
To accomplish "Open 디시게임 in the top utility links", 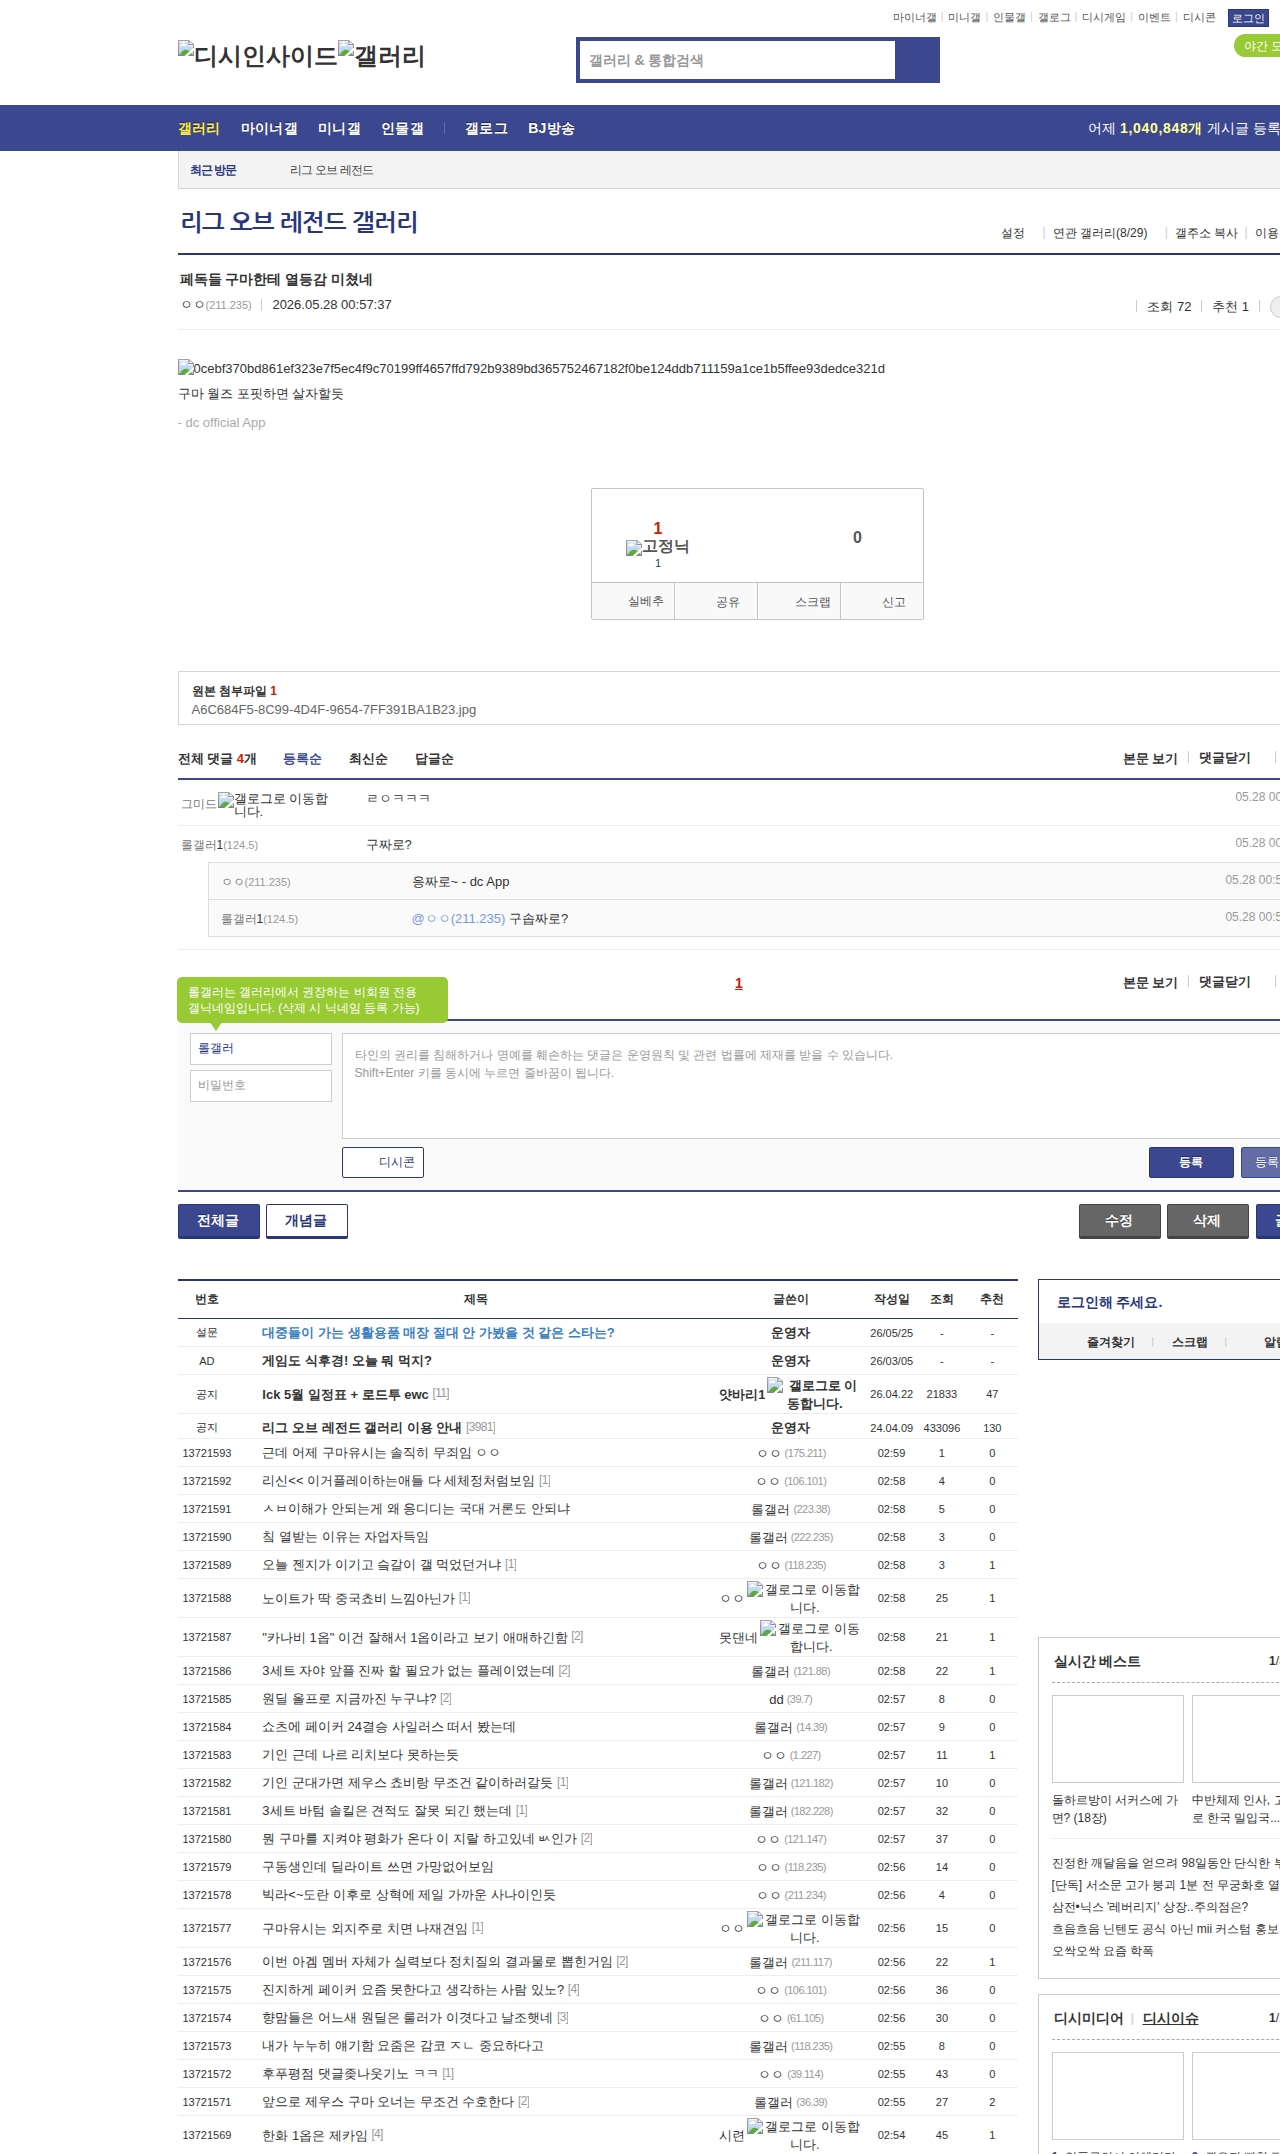I will point(1103,17).
